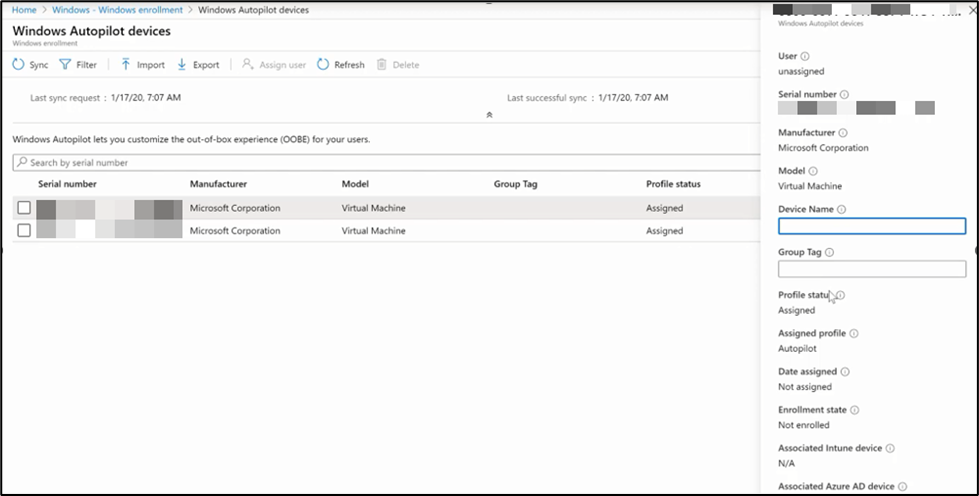979x496 pixels.
Task: Click the Refresh circular arrow icon
Action: click(323, 64)
